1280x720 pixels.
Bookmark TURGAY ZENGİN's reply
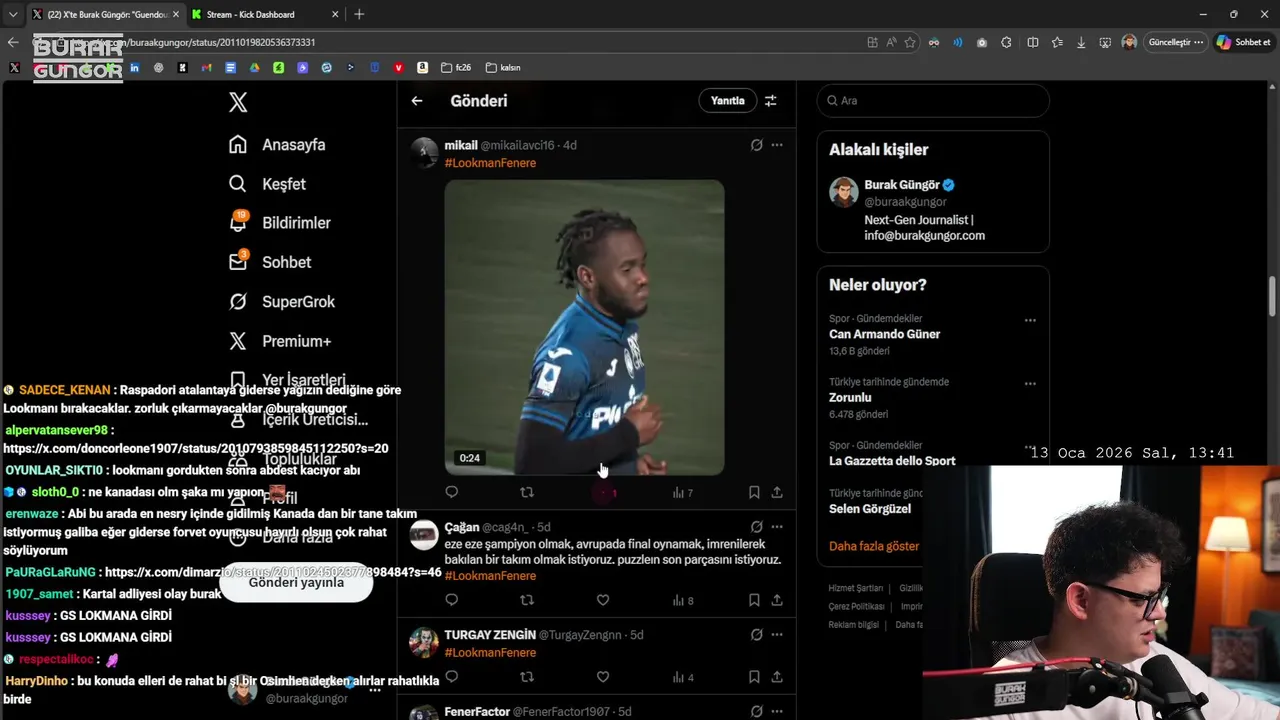(x=754, y=677)
